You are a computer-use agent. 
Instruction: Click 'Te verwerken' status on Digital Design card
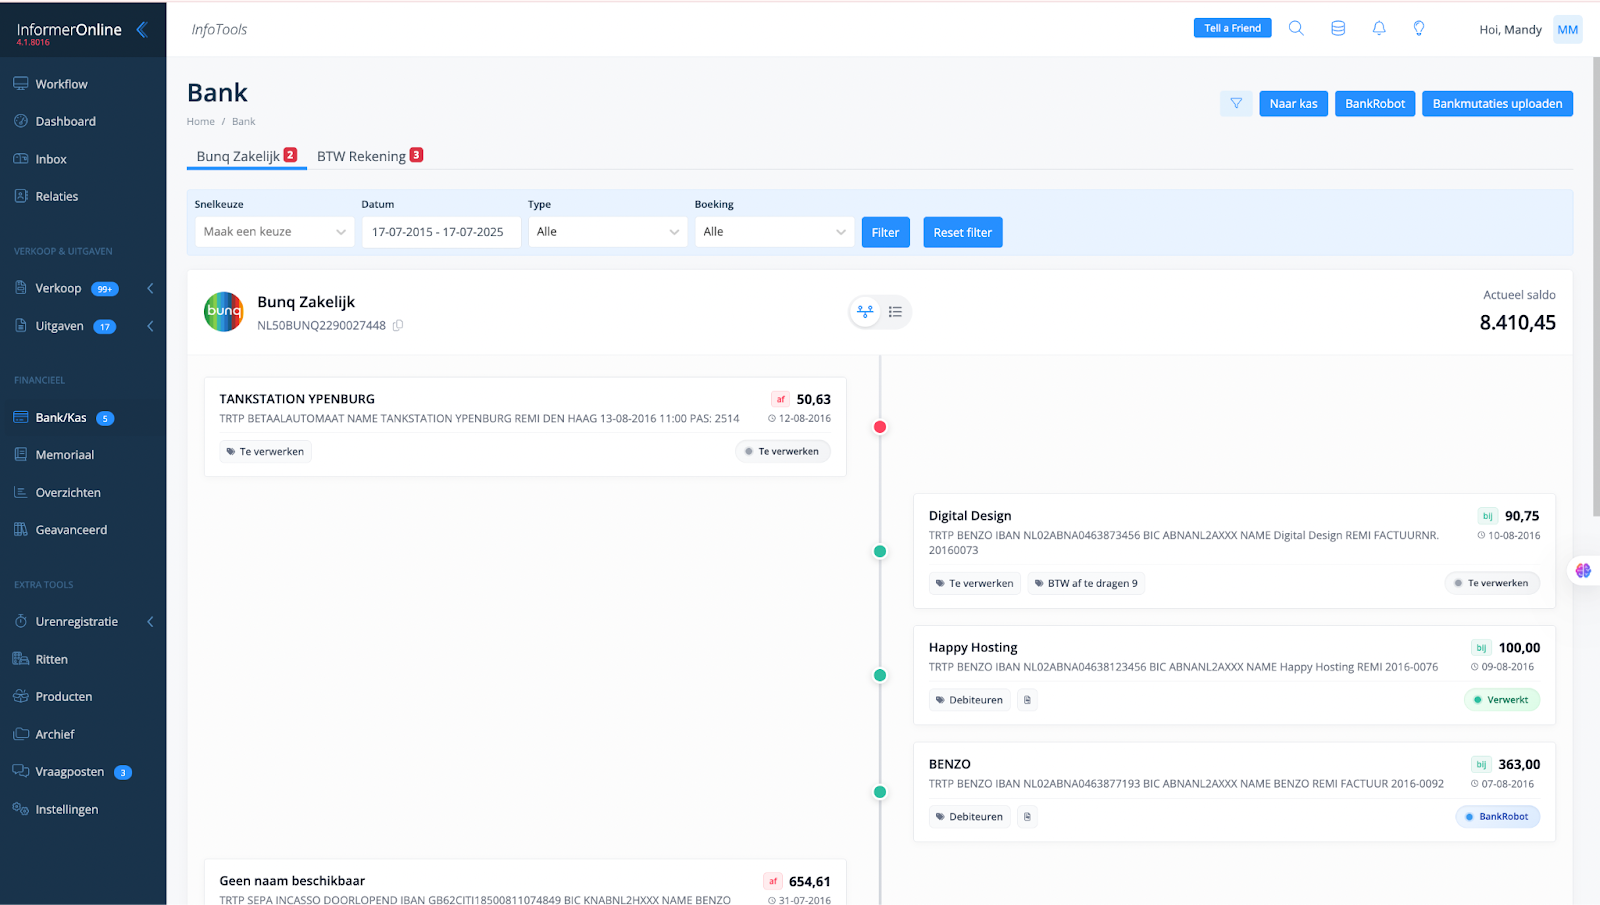coord(1492,583)
